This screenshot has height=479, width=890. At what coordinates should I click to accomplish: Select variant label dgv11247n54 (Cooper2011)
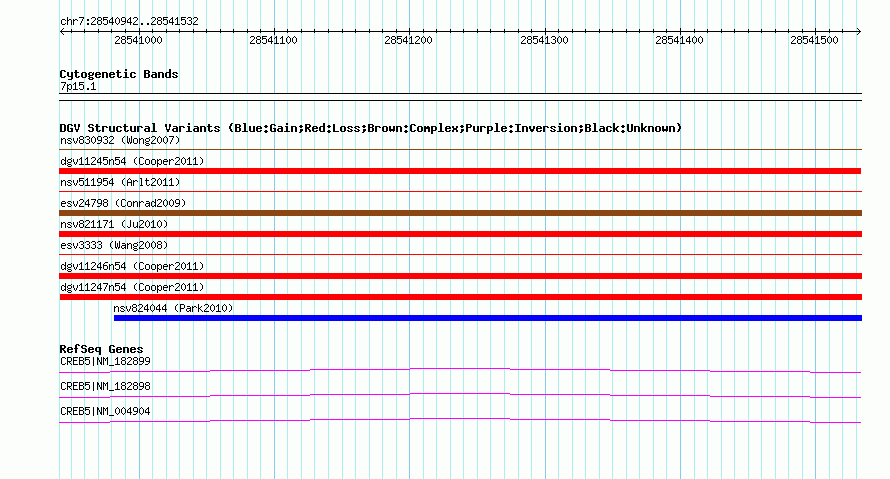tap(132, 287)
